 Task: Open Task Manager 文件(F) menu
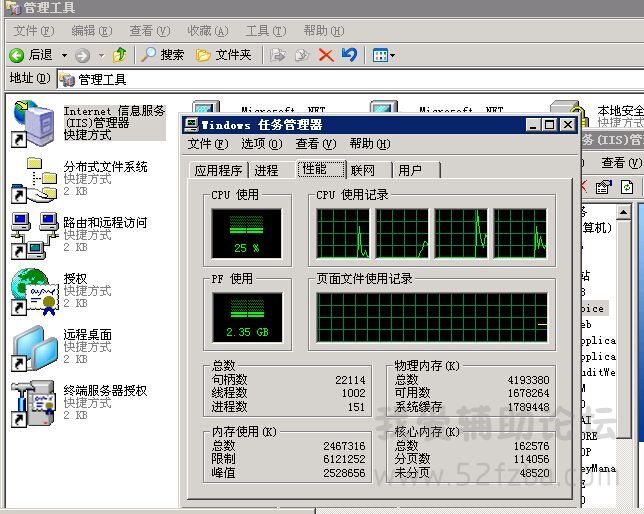tap(208, 144)
